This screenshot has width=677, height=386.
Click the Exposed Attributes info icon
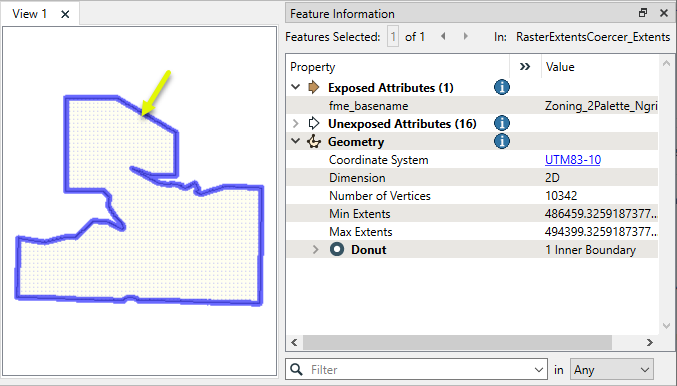502,88
